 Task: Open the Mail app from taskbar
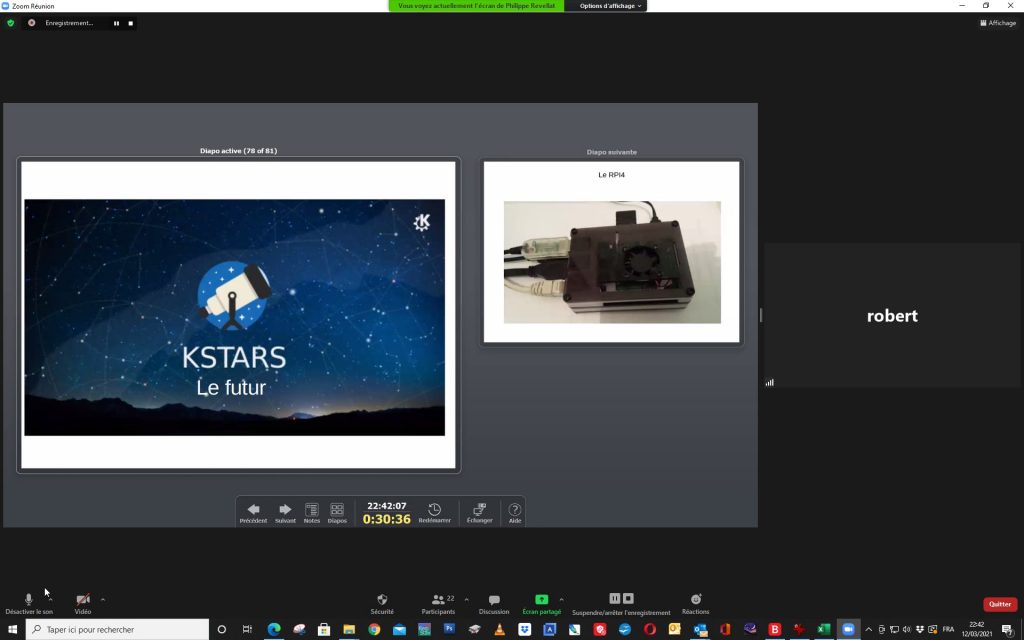pos(399,630)
